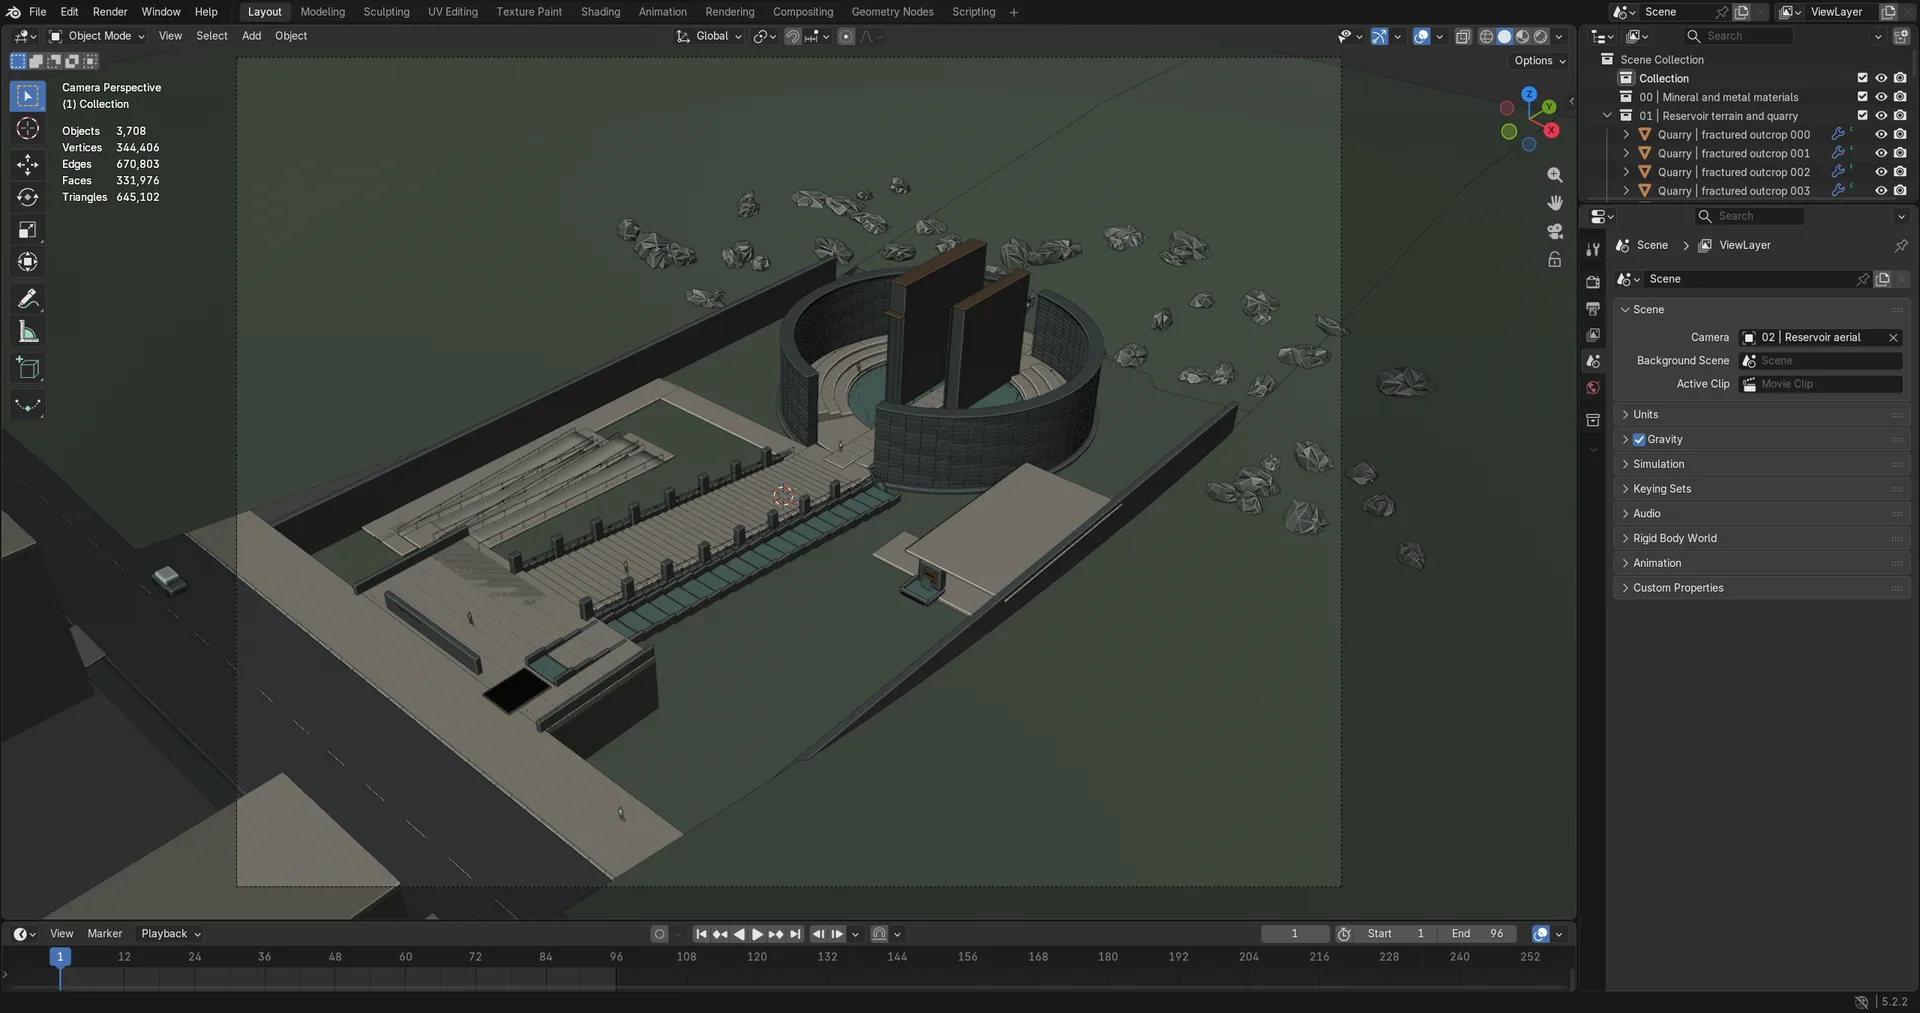The height and width of the screenshot is (1013, 1920).
Task: Activate the Rotate tool
Action: (28, 197)
